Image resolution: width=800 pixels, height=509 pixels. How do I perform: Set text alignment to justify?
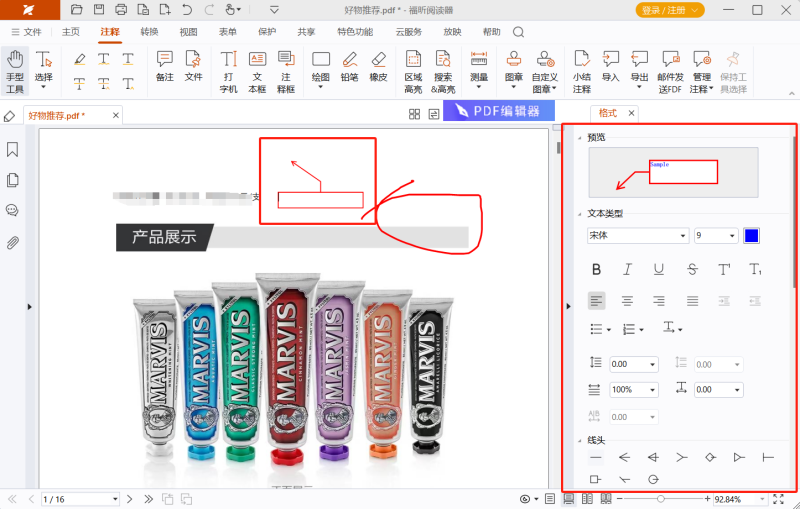coord(692,301)
